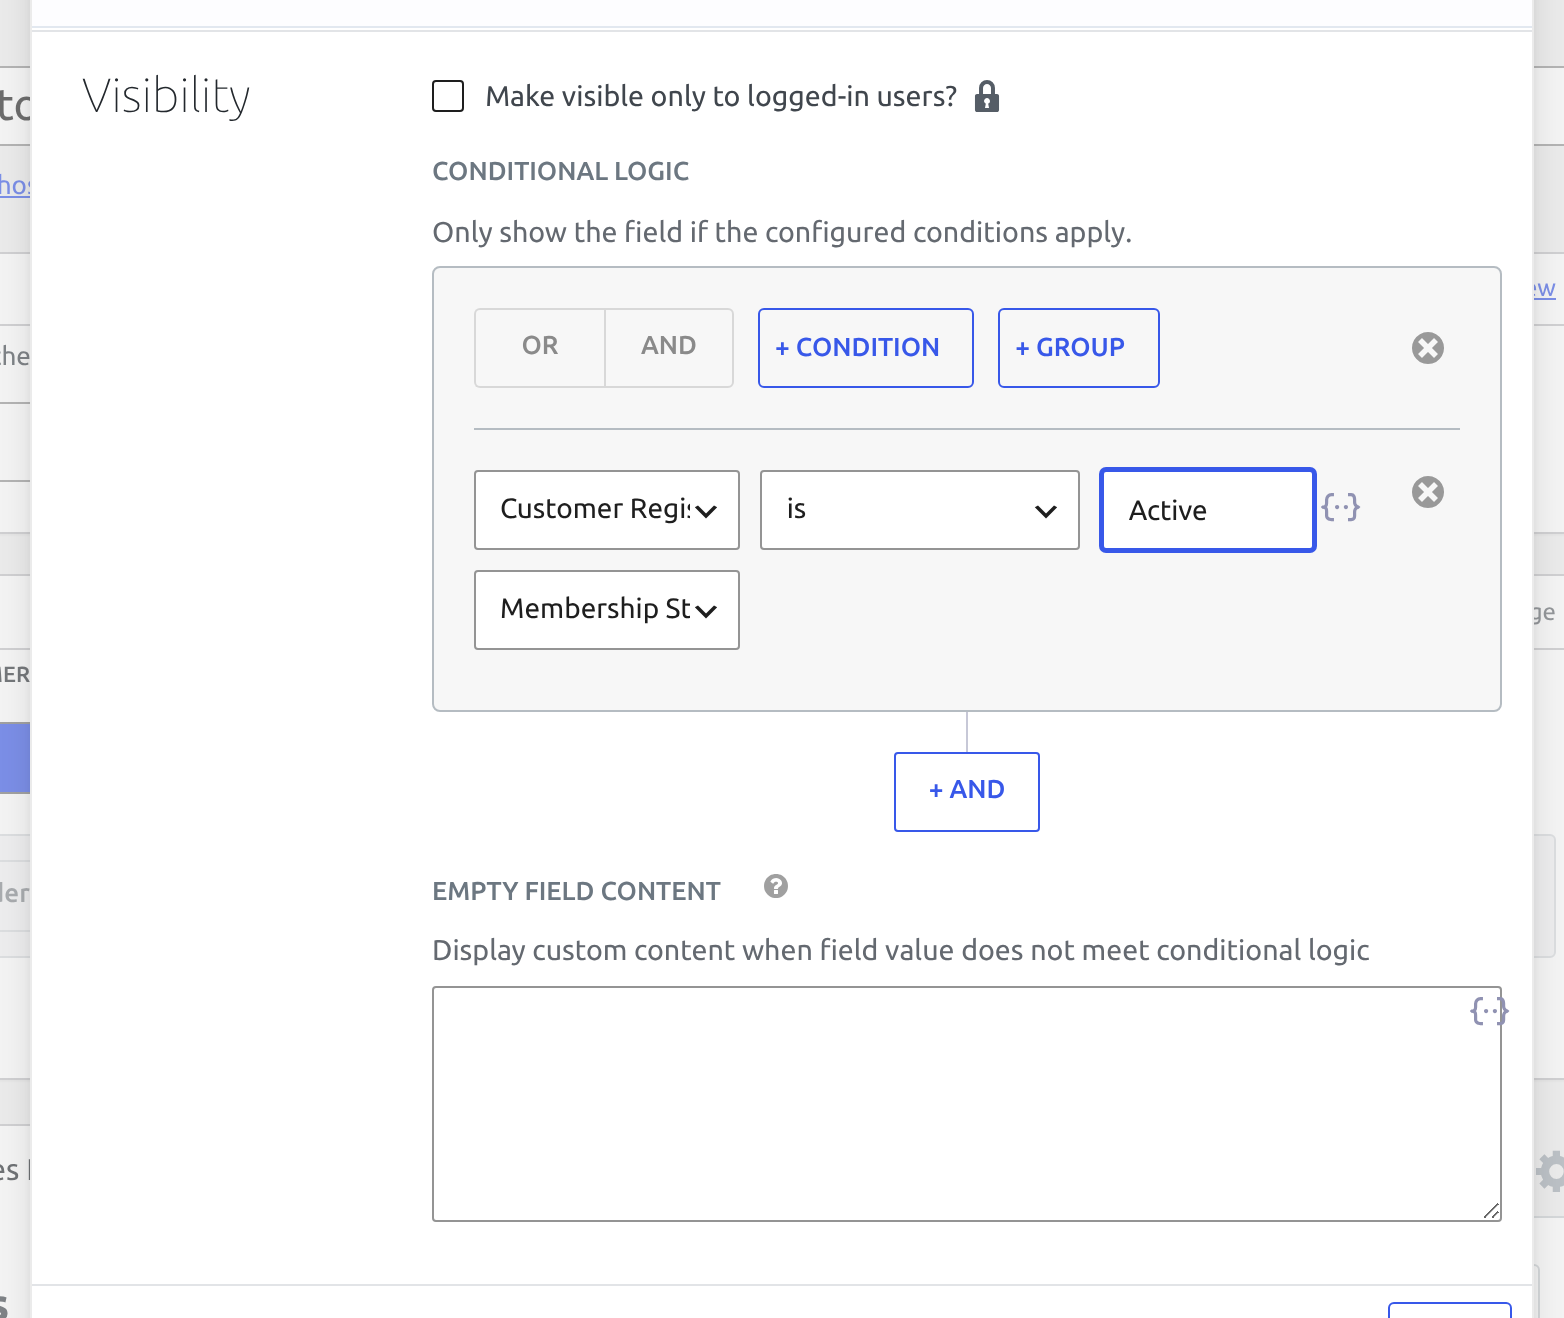Click the 'Display custom content' description text
The height and width of the screenshot is (1318, 1564).
click(x=901, y=950)
